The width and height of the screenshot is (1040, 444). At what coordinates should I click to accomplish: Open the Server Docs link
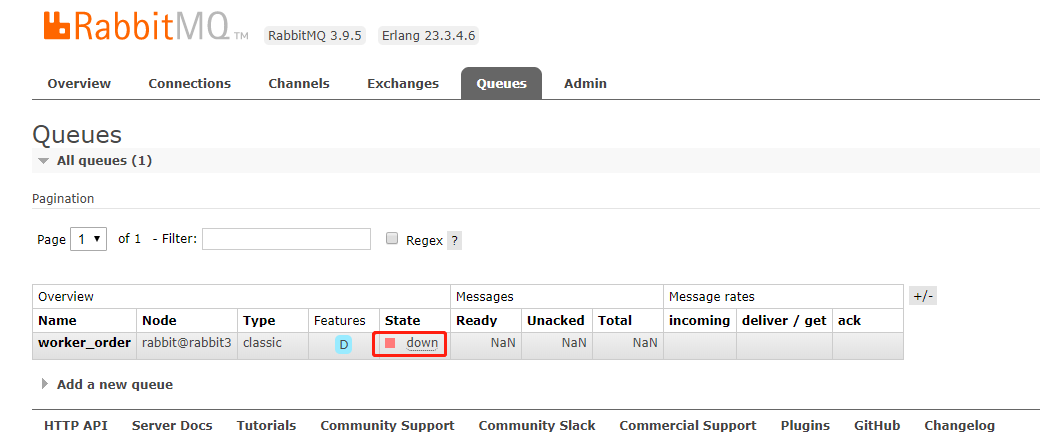click(172, 425)
